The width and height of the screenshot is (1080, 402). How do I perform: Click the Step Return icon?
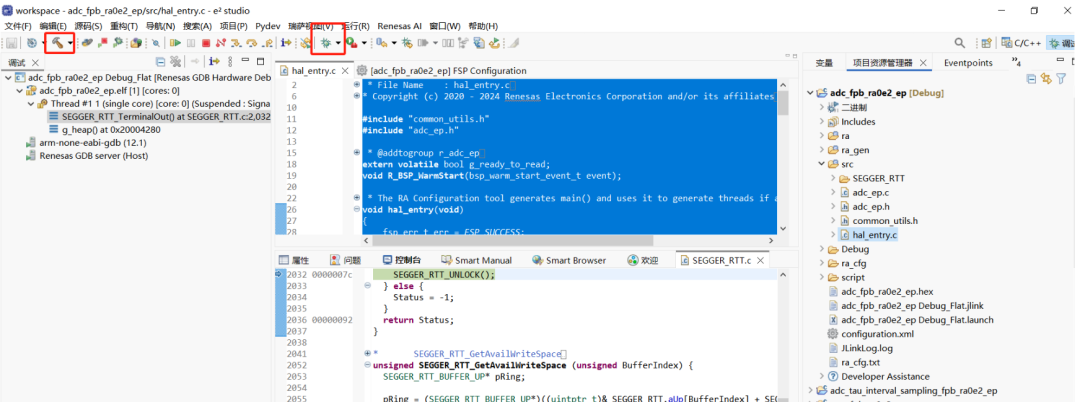pyautogui.click(x=266, y=43)
